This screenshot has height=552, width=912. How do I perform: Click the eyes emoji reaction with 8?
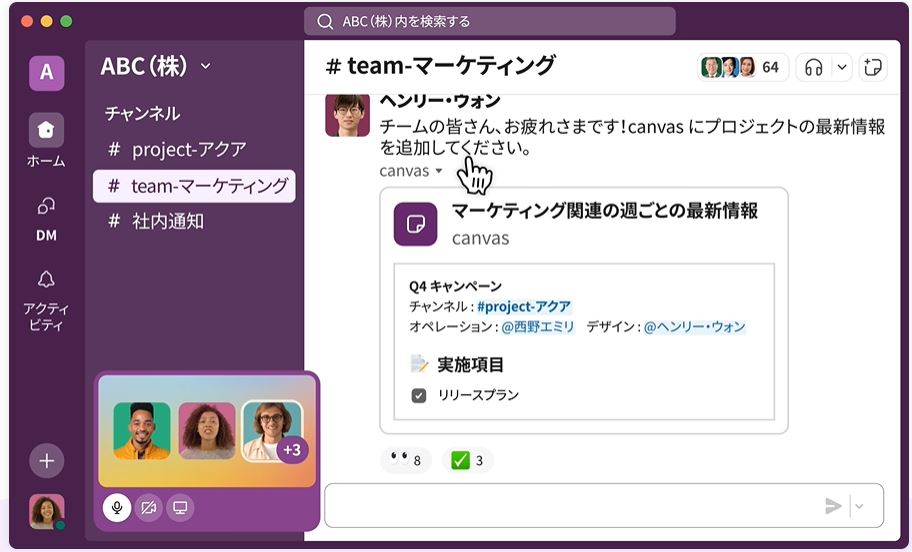(405, 461)
